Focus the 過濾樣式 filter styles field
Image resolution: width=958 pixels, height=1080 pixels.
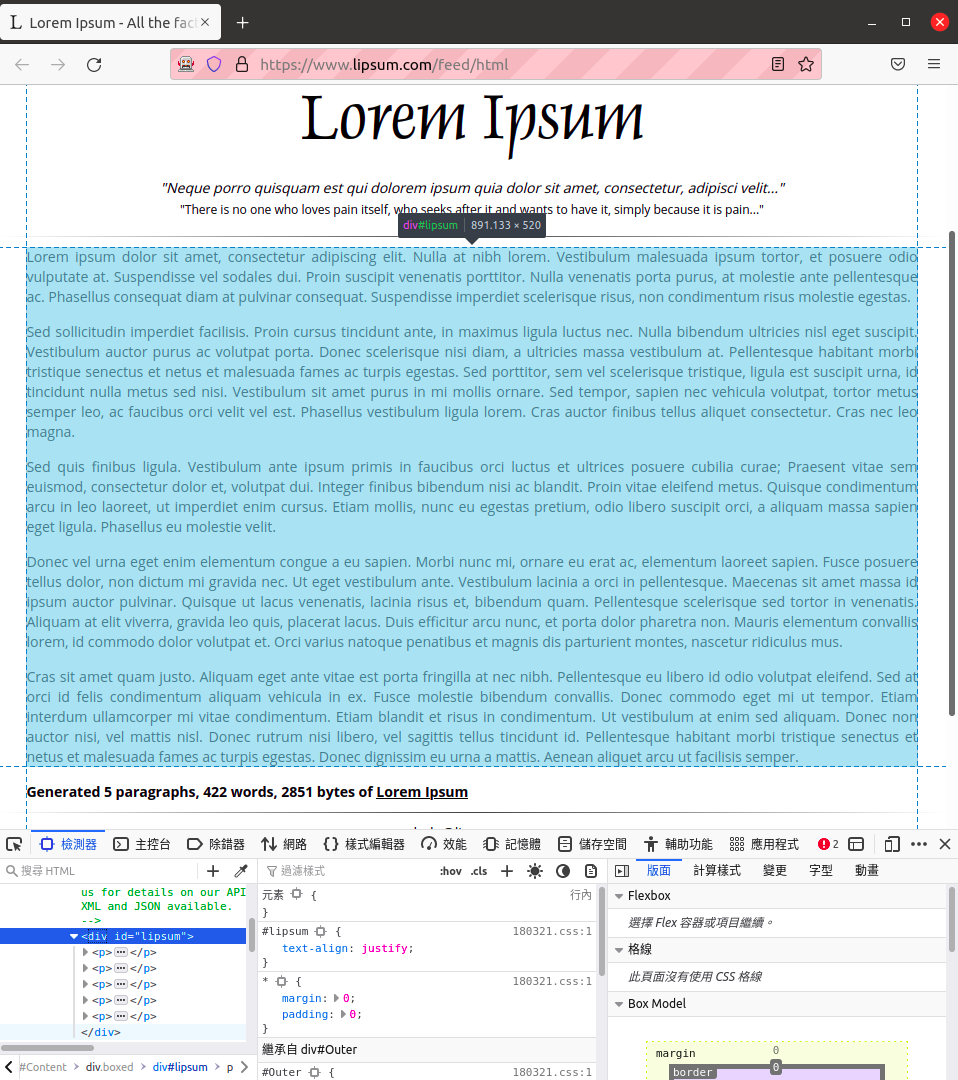click(348, 871)
